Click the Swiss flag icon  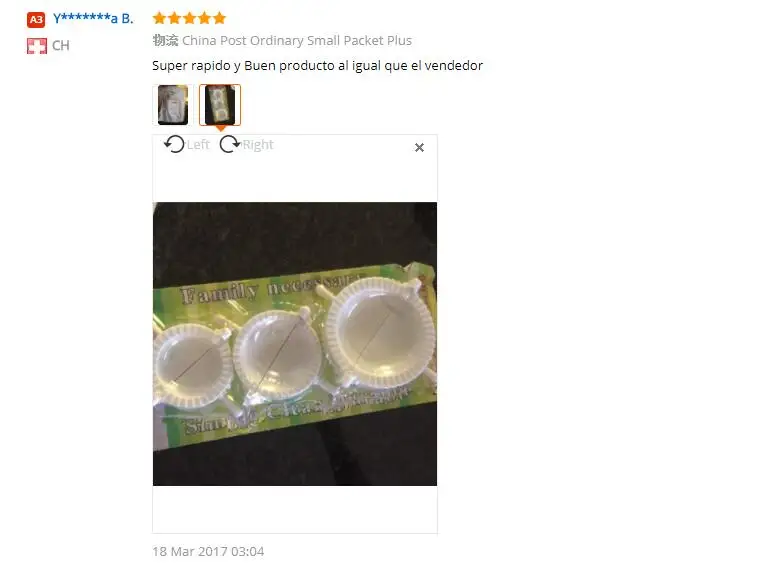[37, 46]
